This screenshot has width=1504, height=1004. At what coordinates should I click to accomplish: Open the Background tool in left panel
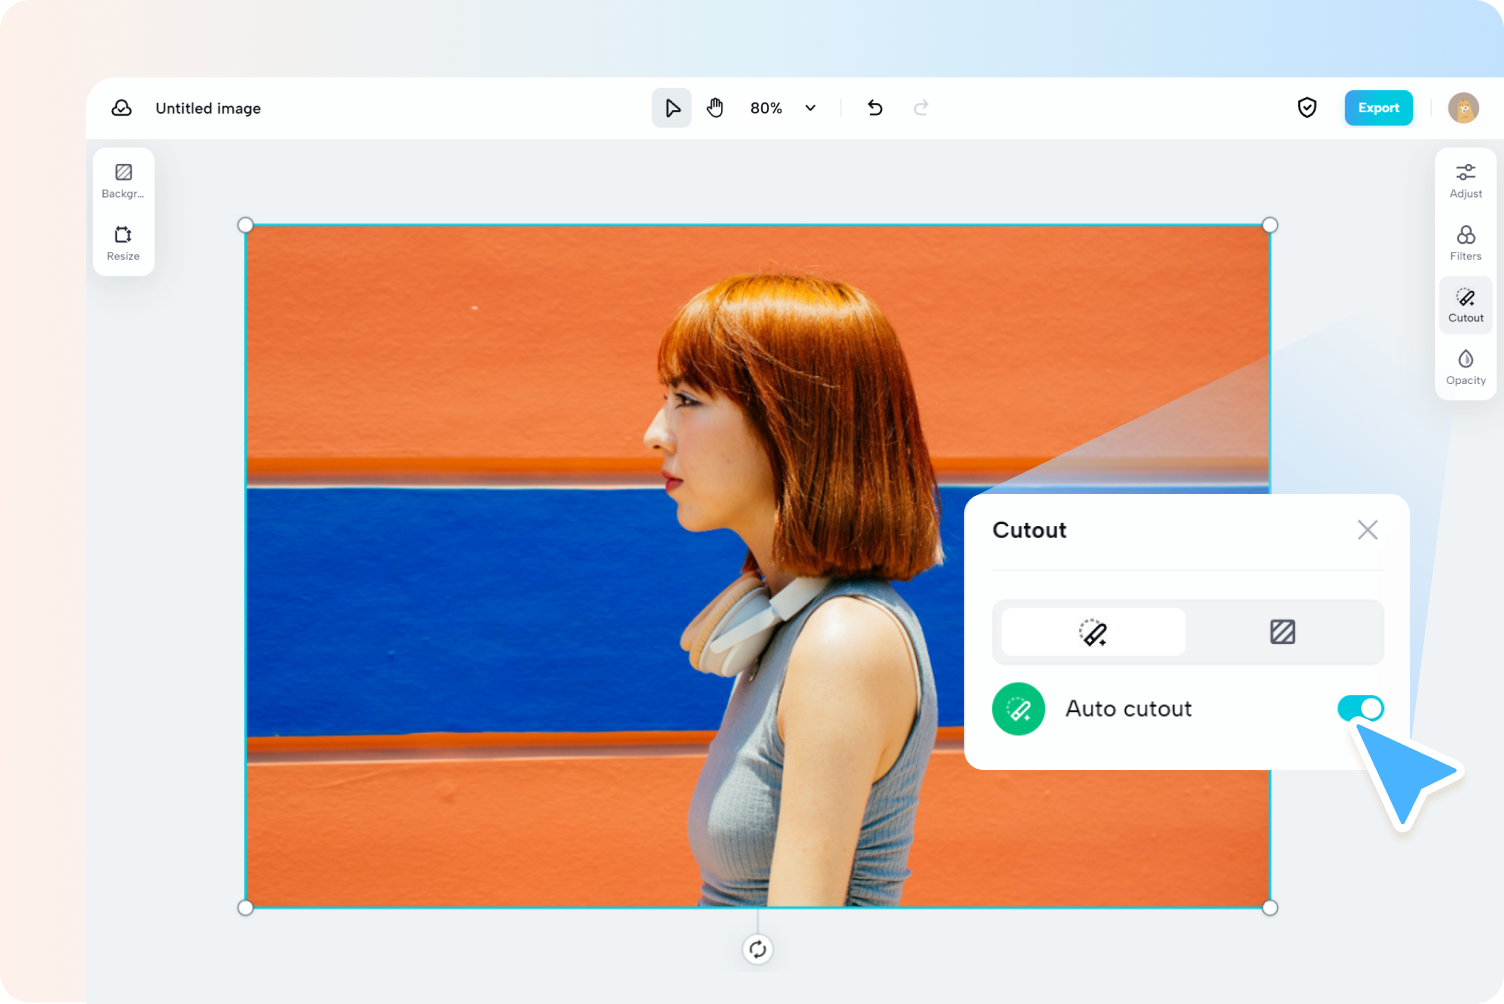tap(123, 181)
